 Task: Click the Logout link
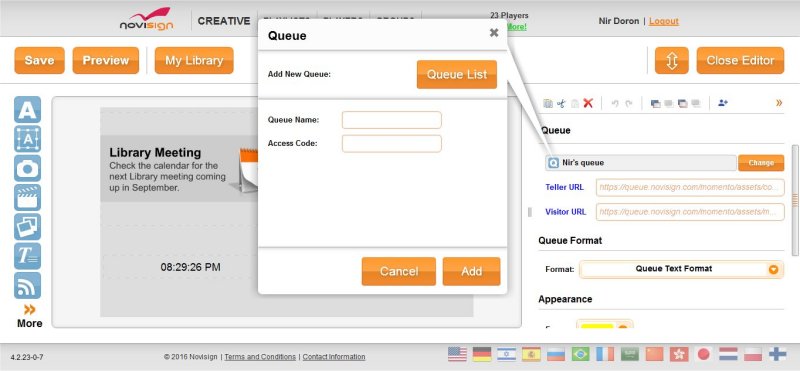tap(664, 21)
